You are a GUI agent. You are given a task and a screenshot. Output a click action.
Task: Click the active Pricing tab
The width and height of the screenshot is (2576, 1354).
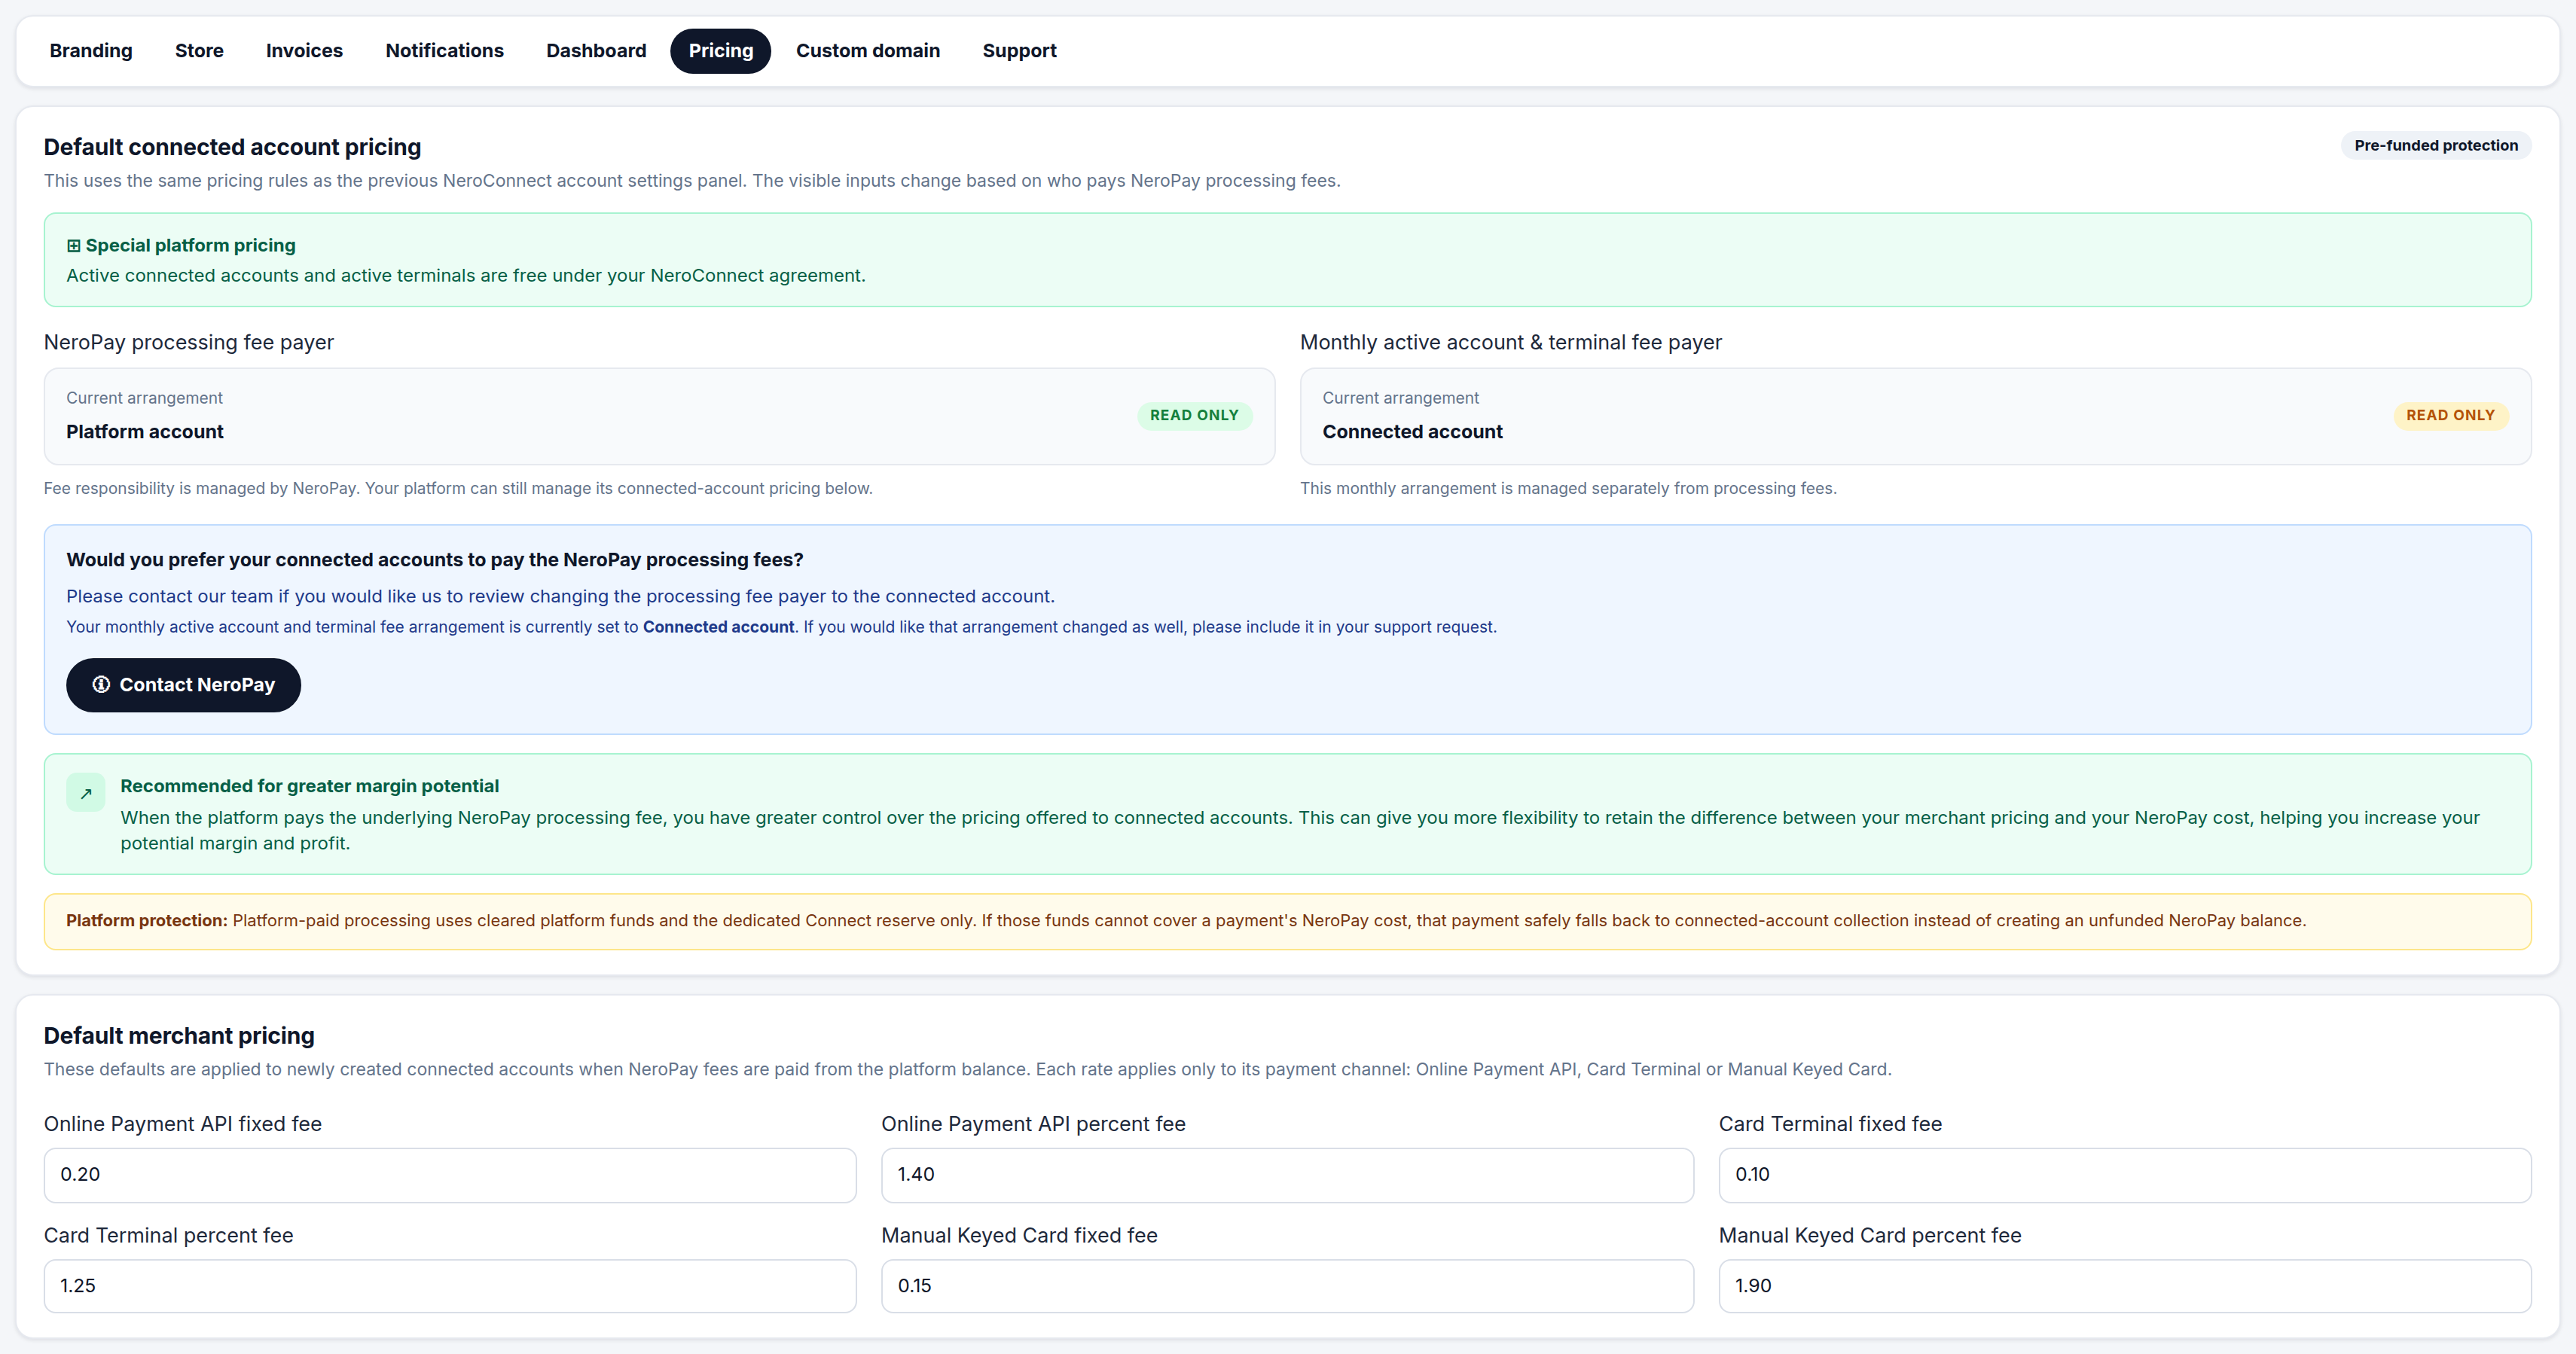click(720, 51)
